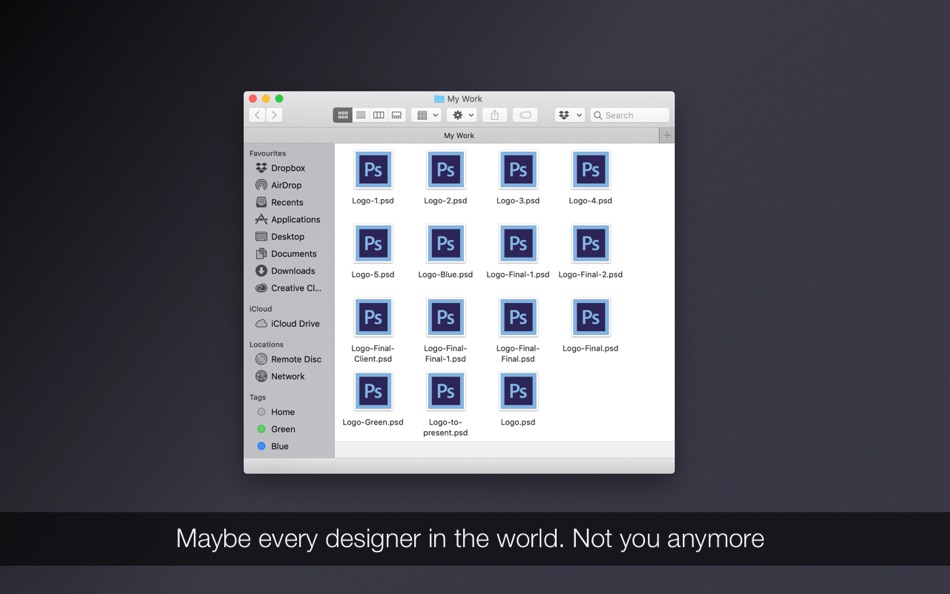Click the Locations sidebar heading
Screen dimensions: 950x594
pyautogui.click(x=267, y=344)
